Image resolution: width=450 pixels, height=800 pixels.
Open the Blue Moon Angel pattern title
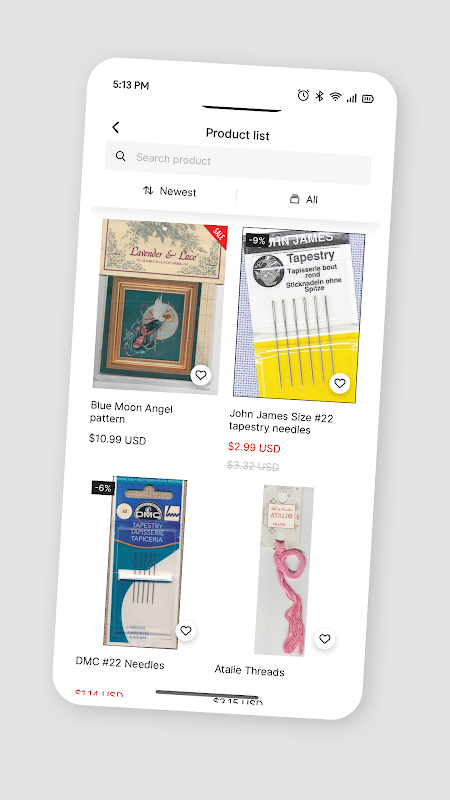coord(131,413)
